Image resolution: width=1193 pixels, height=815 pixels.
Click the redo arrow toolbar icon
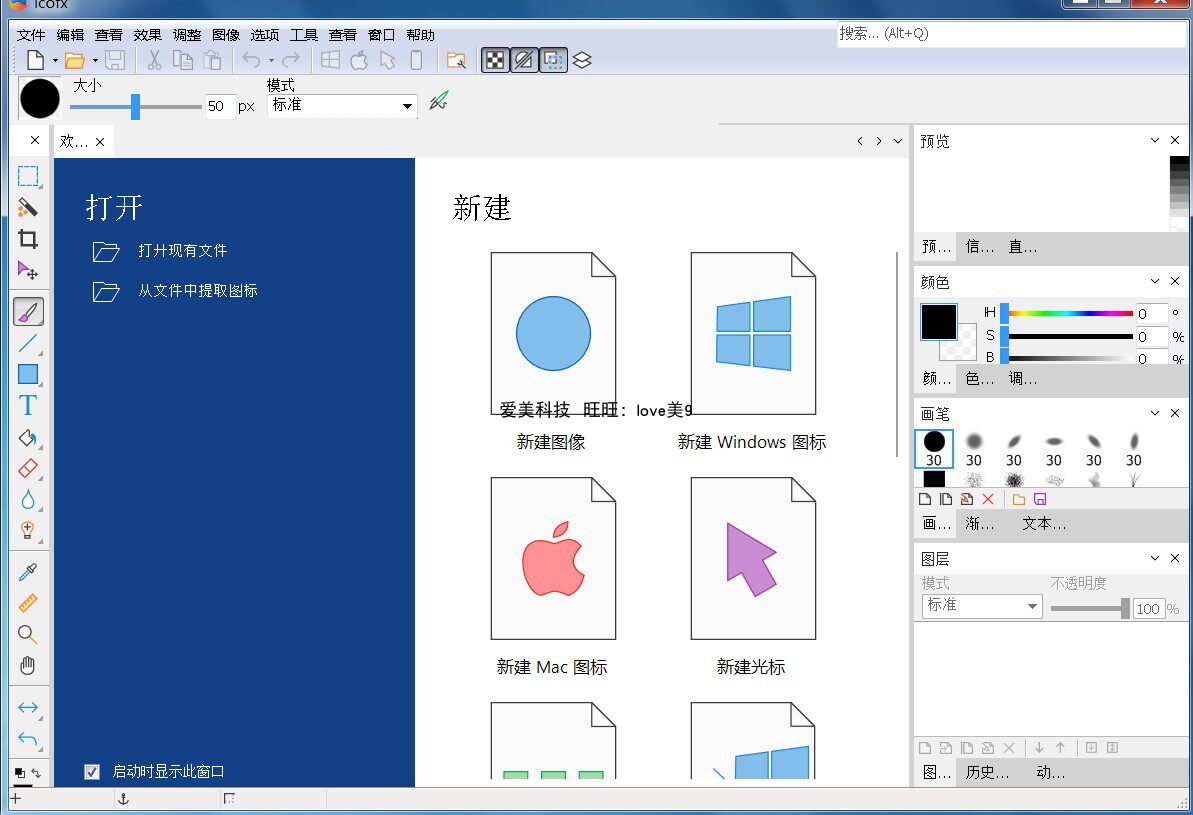click(291, 60)
